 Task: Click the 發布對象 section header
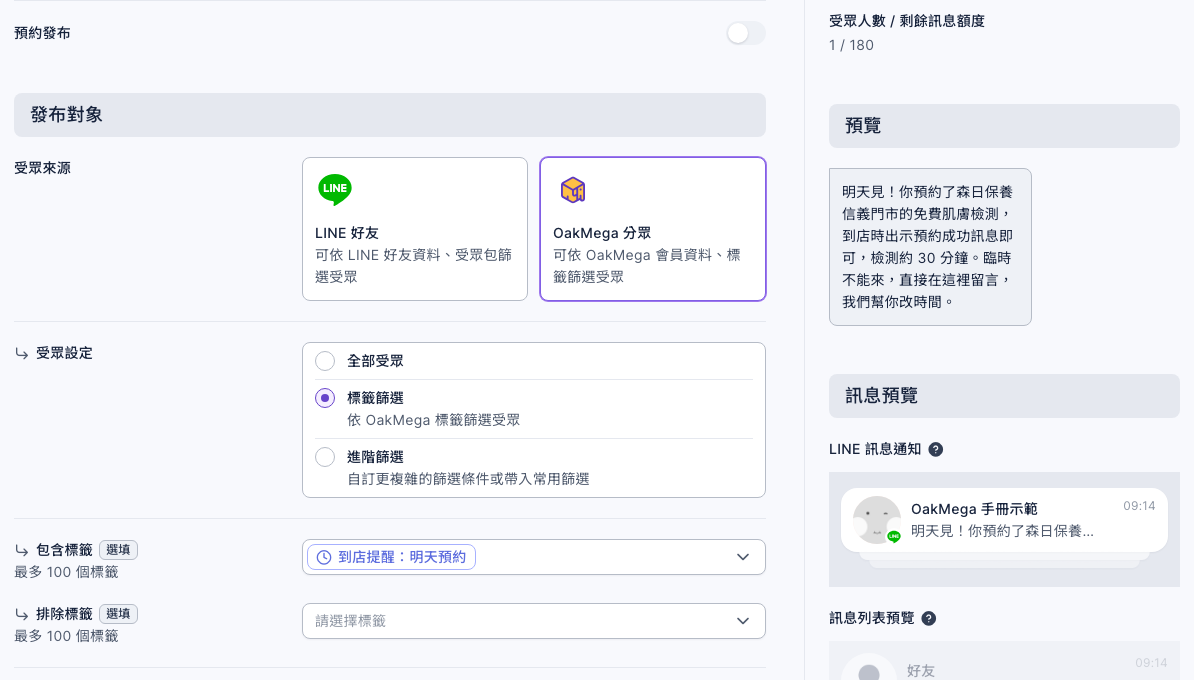coord(390,115)
